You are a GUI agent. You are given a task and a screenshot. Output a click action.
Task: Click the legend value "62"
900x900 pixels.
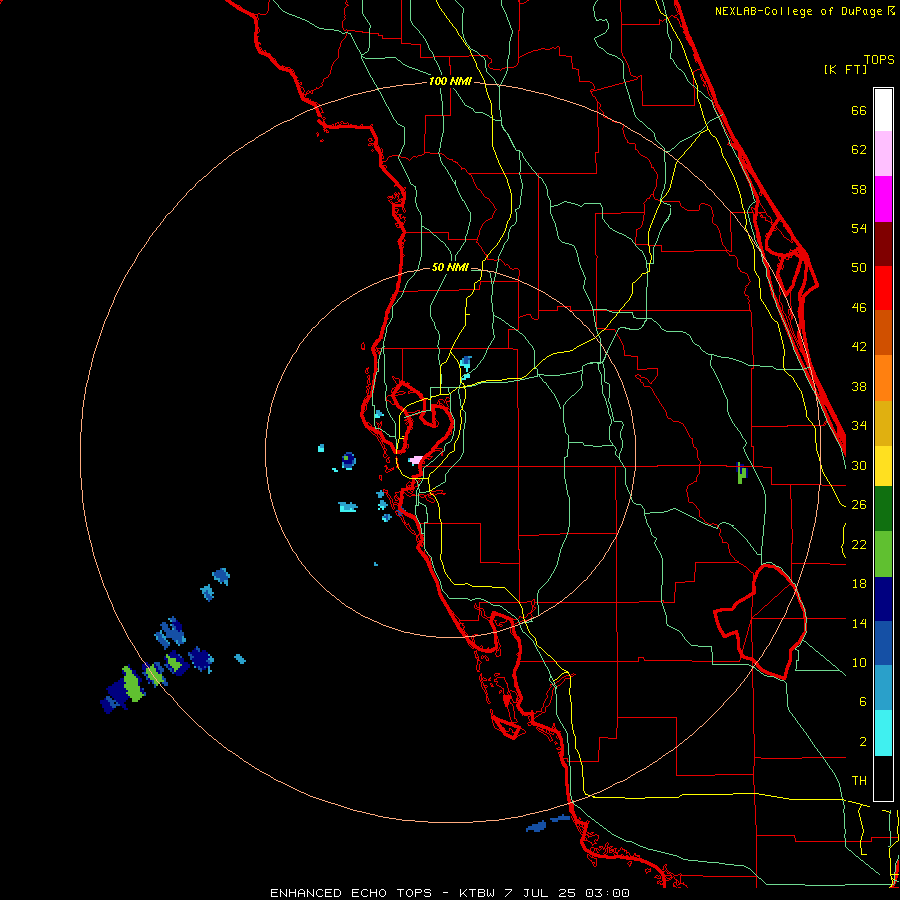click(x=859, y=150)
